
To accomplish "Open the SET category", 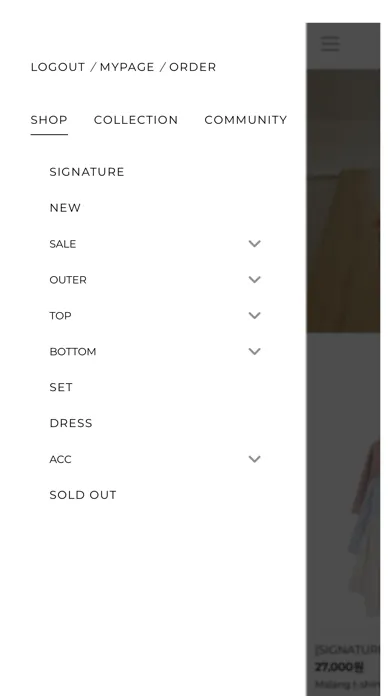I will point(61,387).
